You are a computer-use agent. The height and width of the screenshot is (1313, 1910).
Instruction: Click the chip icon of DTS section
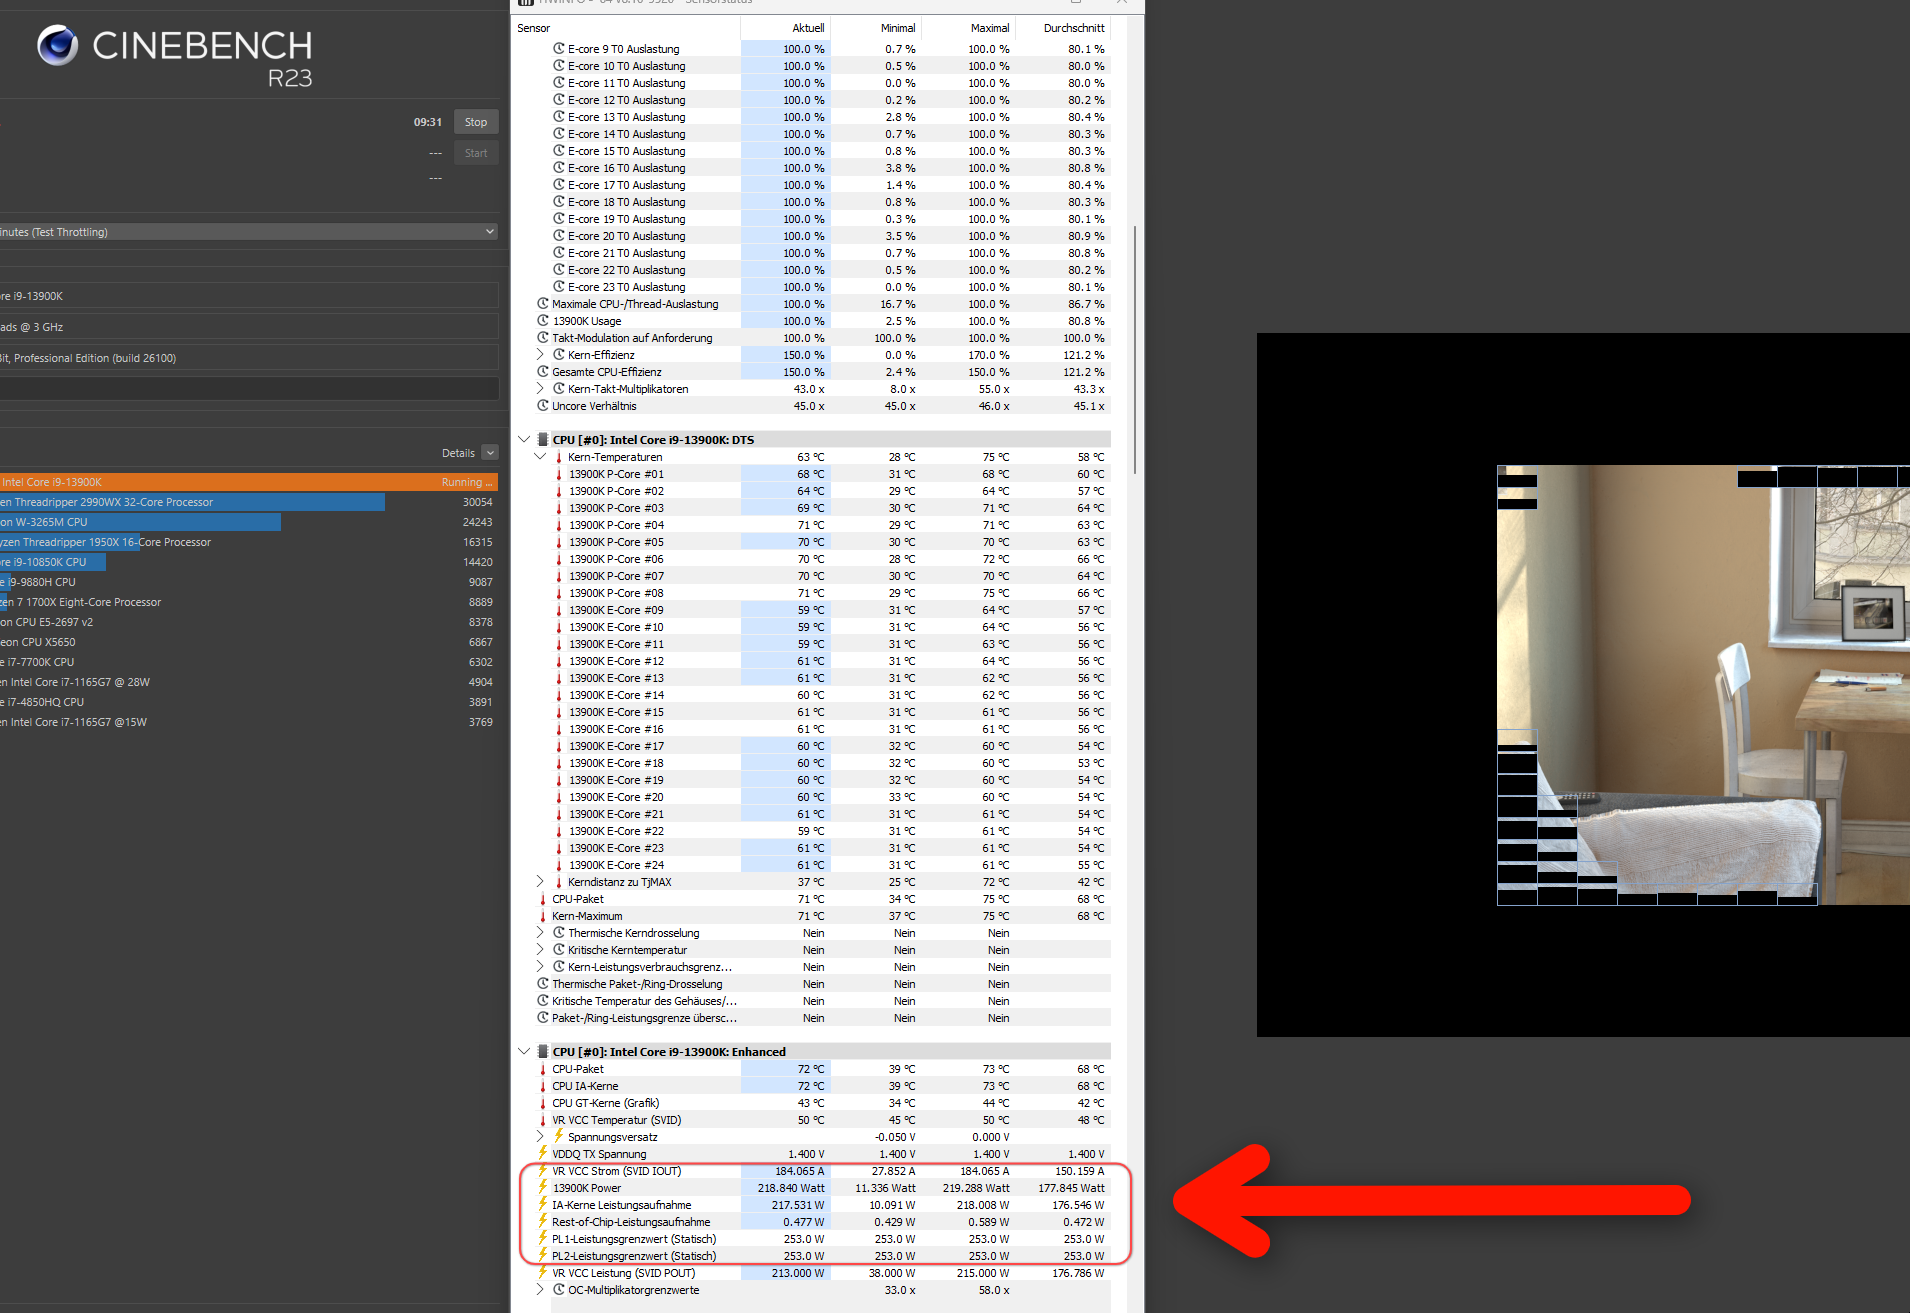[543, 439]
